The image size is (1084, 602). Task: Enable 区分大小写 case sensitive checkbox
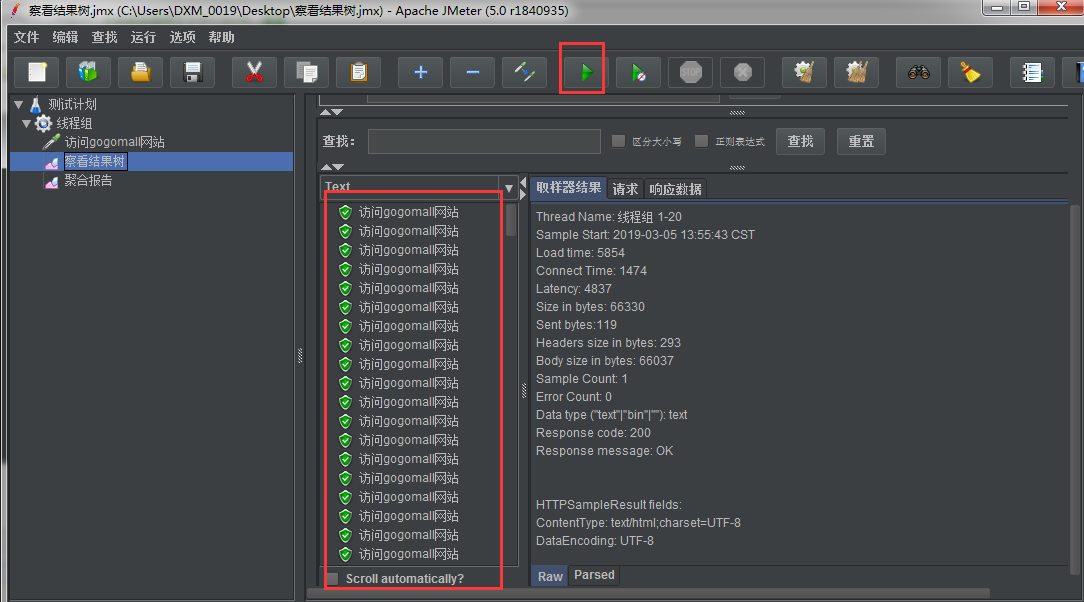(x=619, y=141)
